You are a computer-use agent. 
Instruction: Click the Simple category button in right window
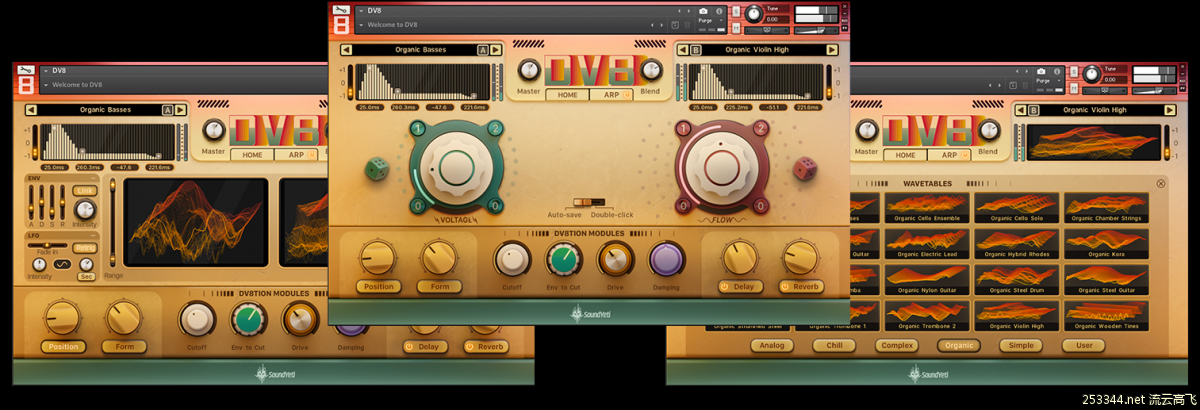1021,346
